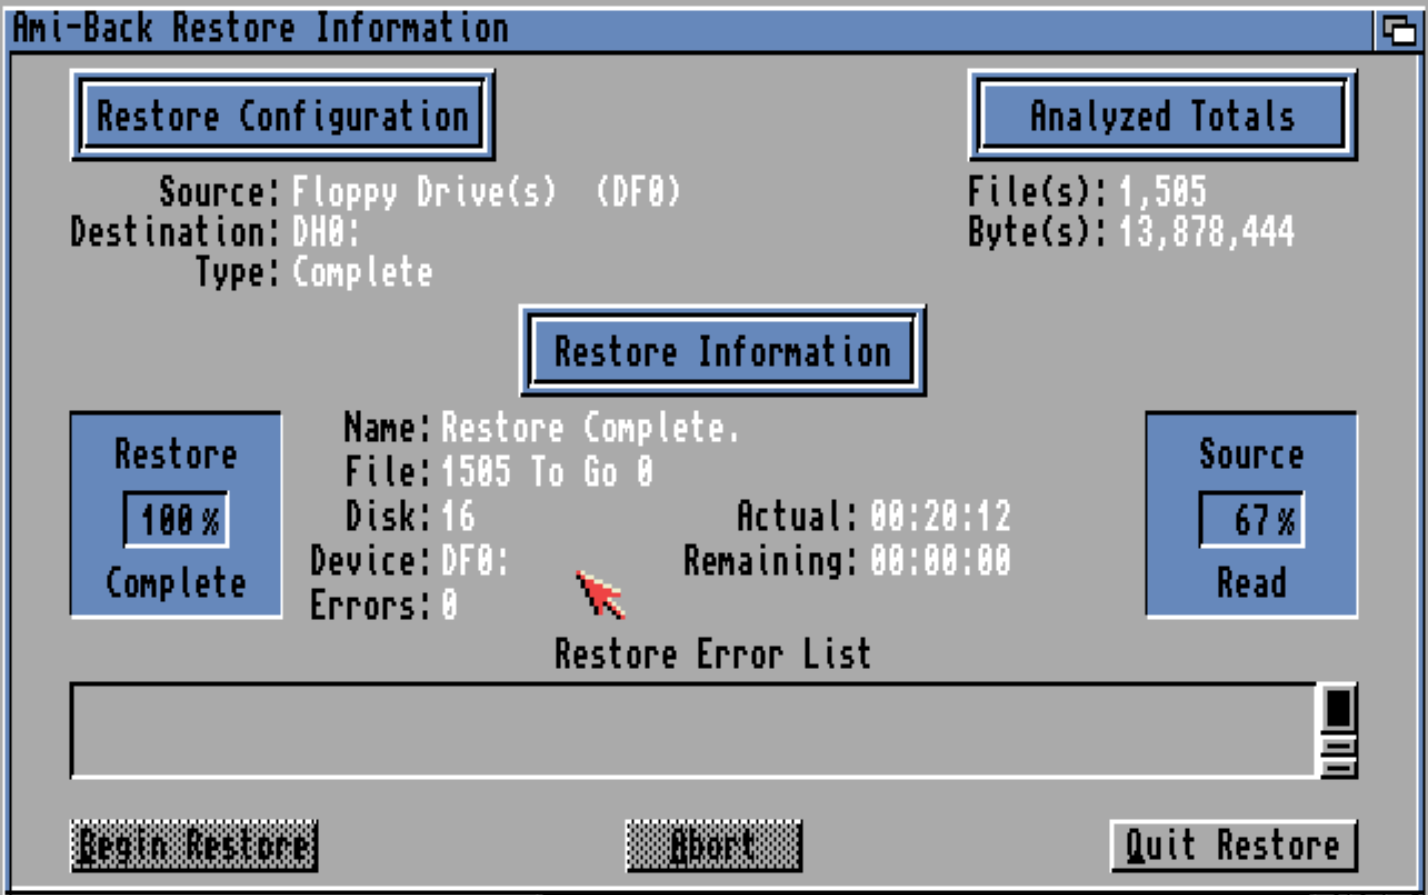Click the disk number '16'

pyautogui.click(x=458, y=516)
